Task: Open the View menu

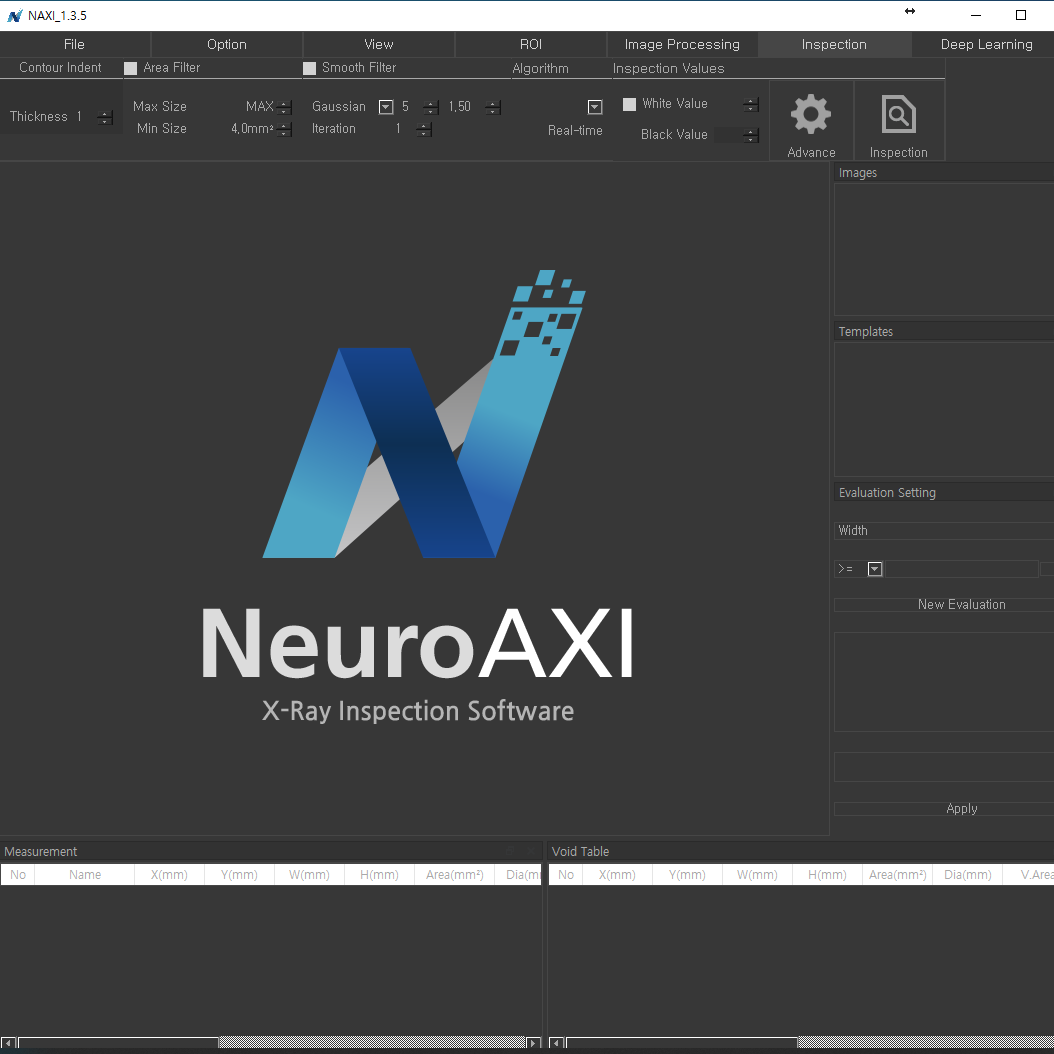Action: [x=378, y=44]
